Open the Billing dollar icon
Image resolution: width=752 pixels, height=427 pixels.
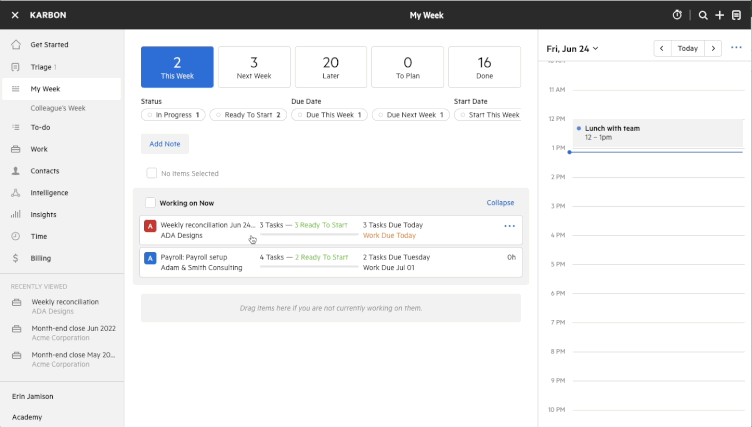coord(15,258)
